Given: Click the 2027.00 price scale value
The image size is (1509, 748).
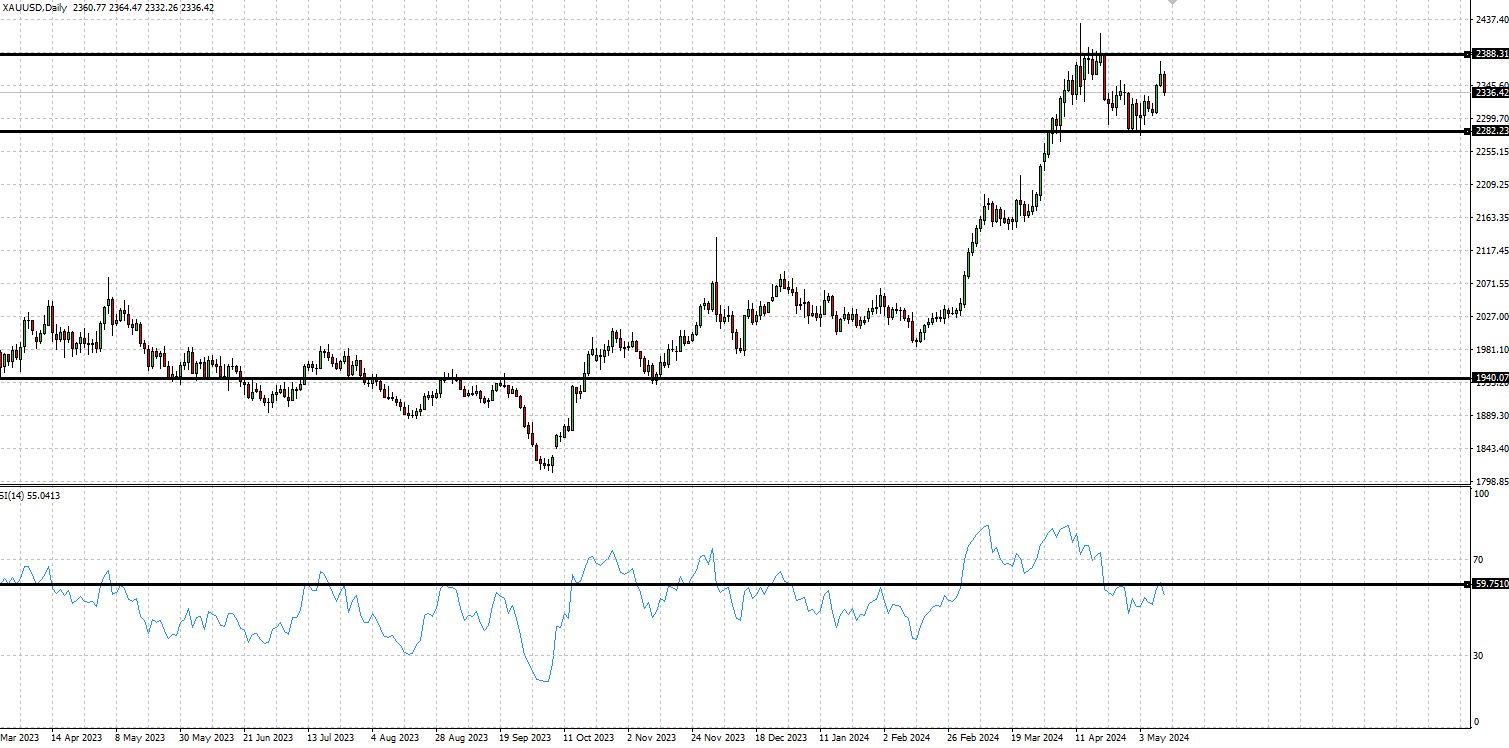Looking at the screenshot, I should pos(1490,317).
